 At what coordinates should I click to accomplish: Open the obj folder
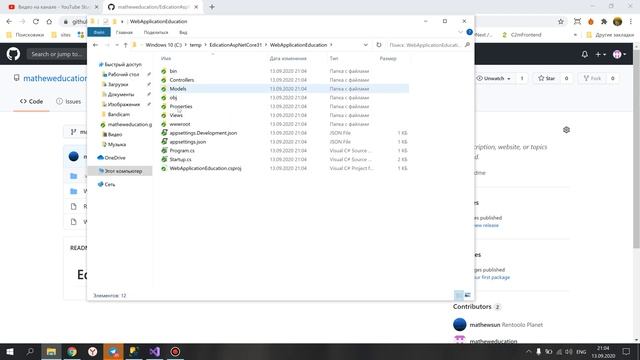click(x=173, y=98)
